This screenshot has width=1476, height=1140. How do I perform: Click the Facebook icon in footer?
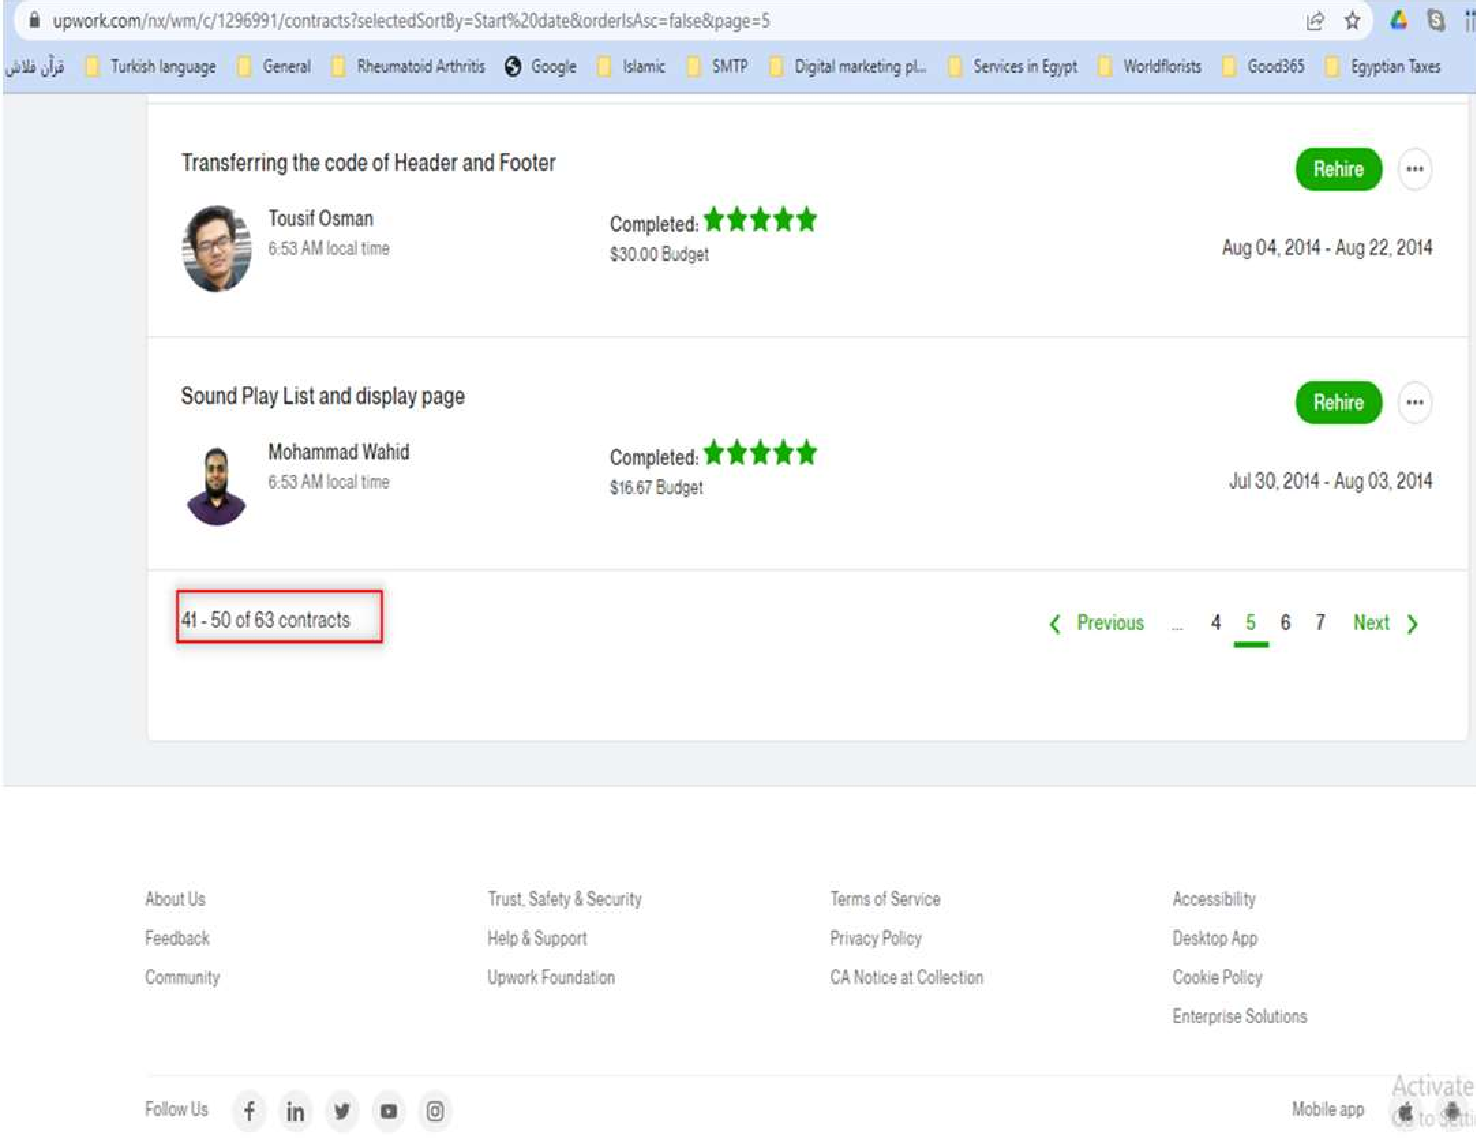click(249, 1111)
